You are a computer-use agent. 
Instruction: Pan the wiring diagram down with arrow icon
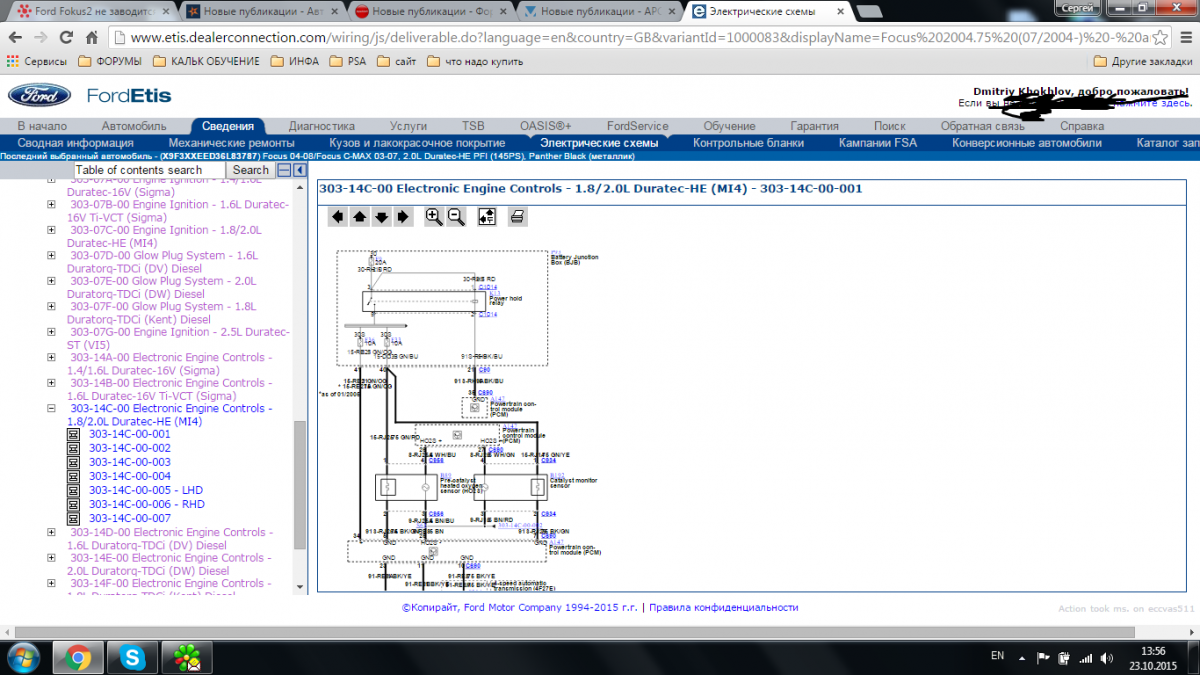pos(381,217)
